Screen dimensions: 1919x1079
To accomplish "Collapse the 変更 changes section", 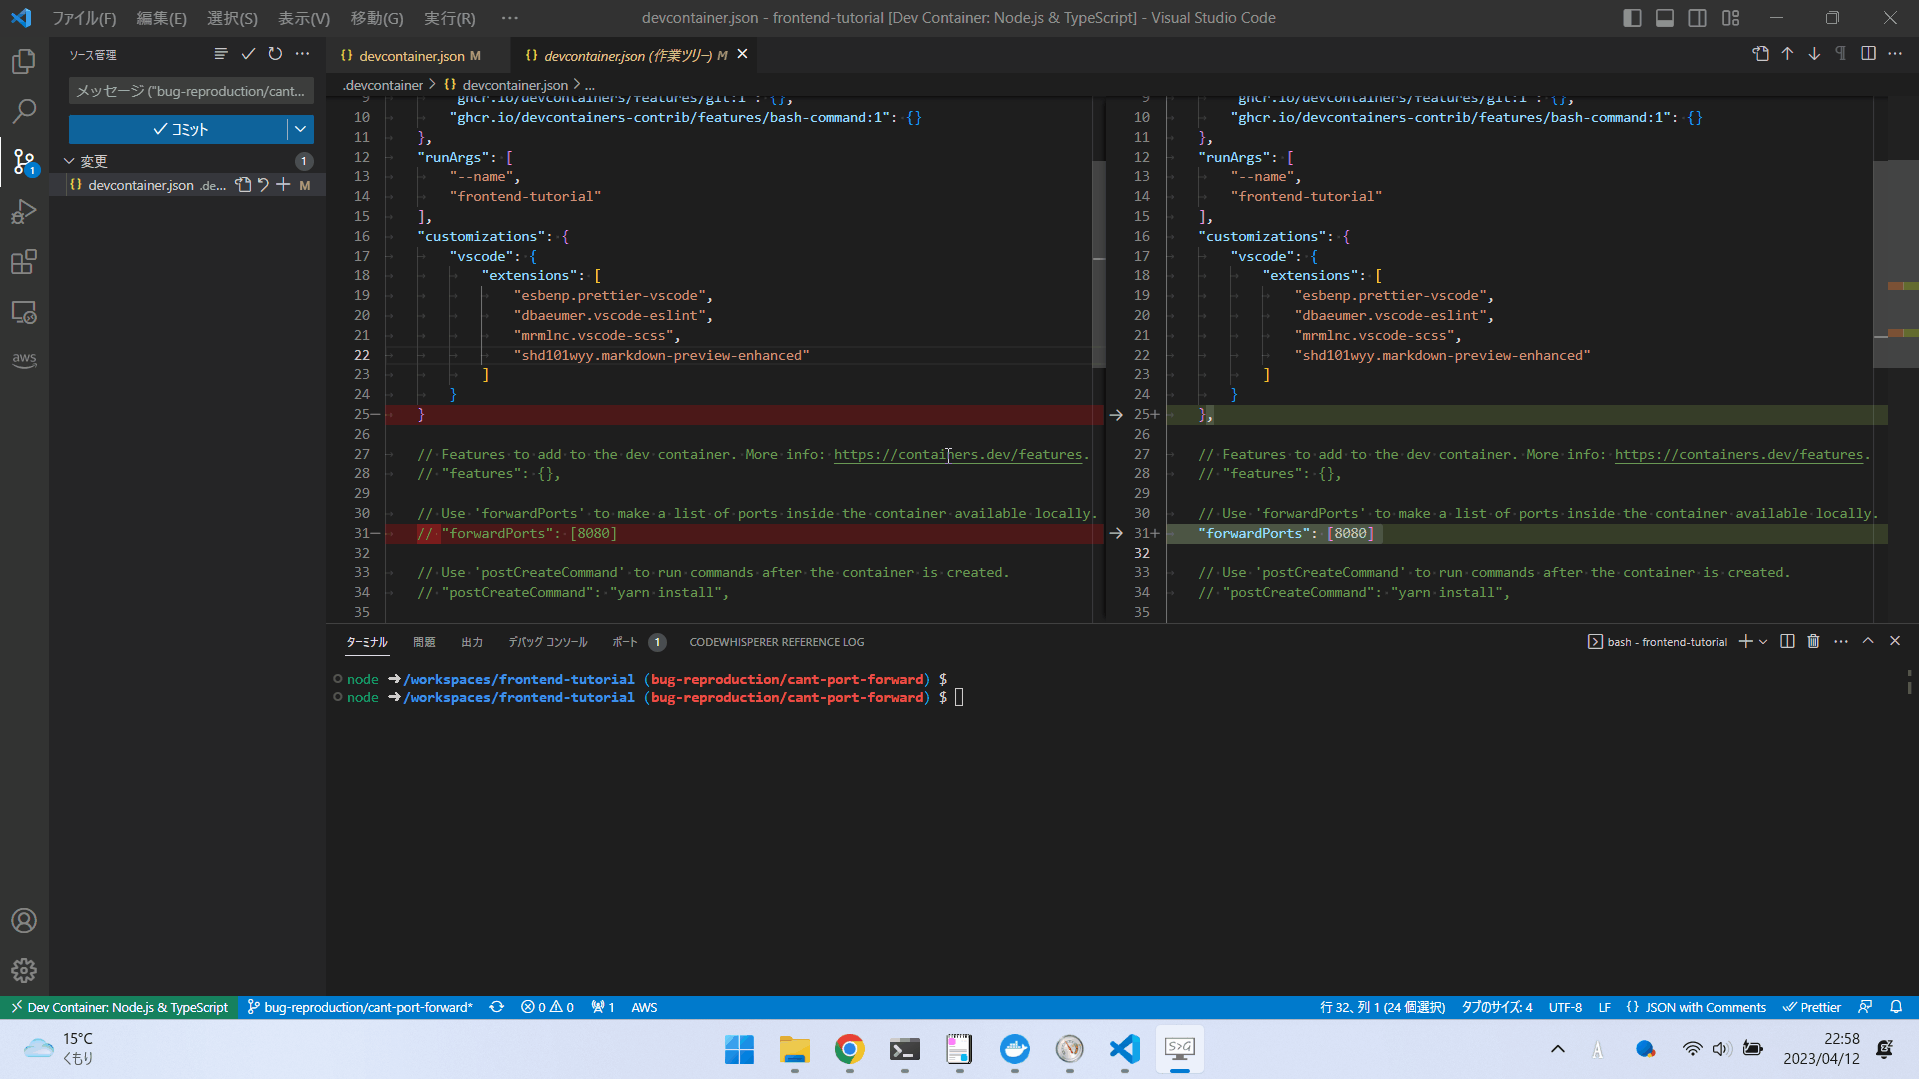I will 70,161.
